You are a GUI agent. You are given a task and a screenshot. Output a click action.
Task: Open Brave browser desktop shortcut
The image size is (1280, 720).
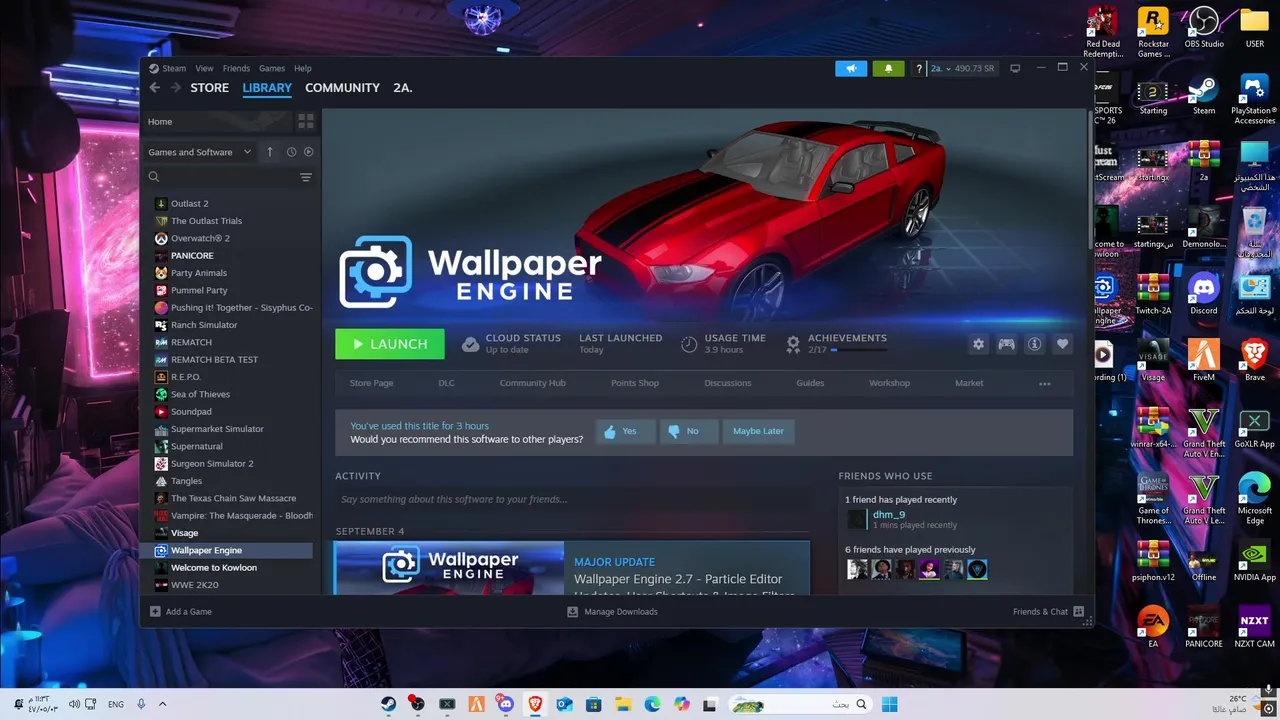point(1254,360)
